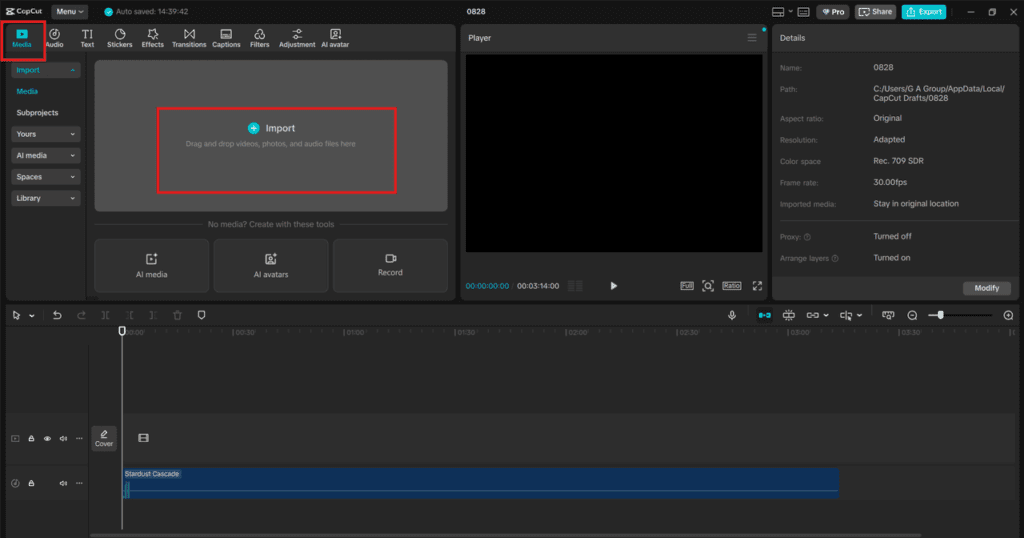1024x538 pixels.
Task: Click the undo arrow in timeline toolbar
Action: [x=57, y=315]
